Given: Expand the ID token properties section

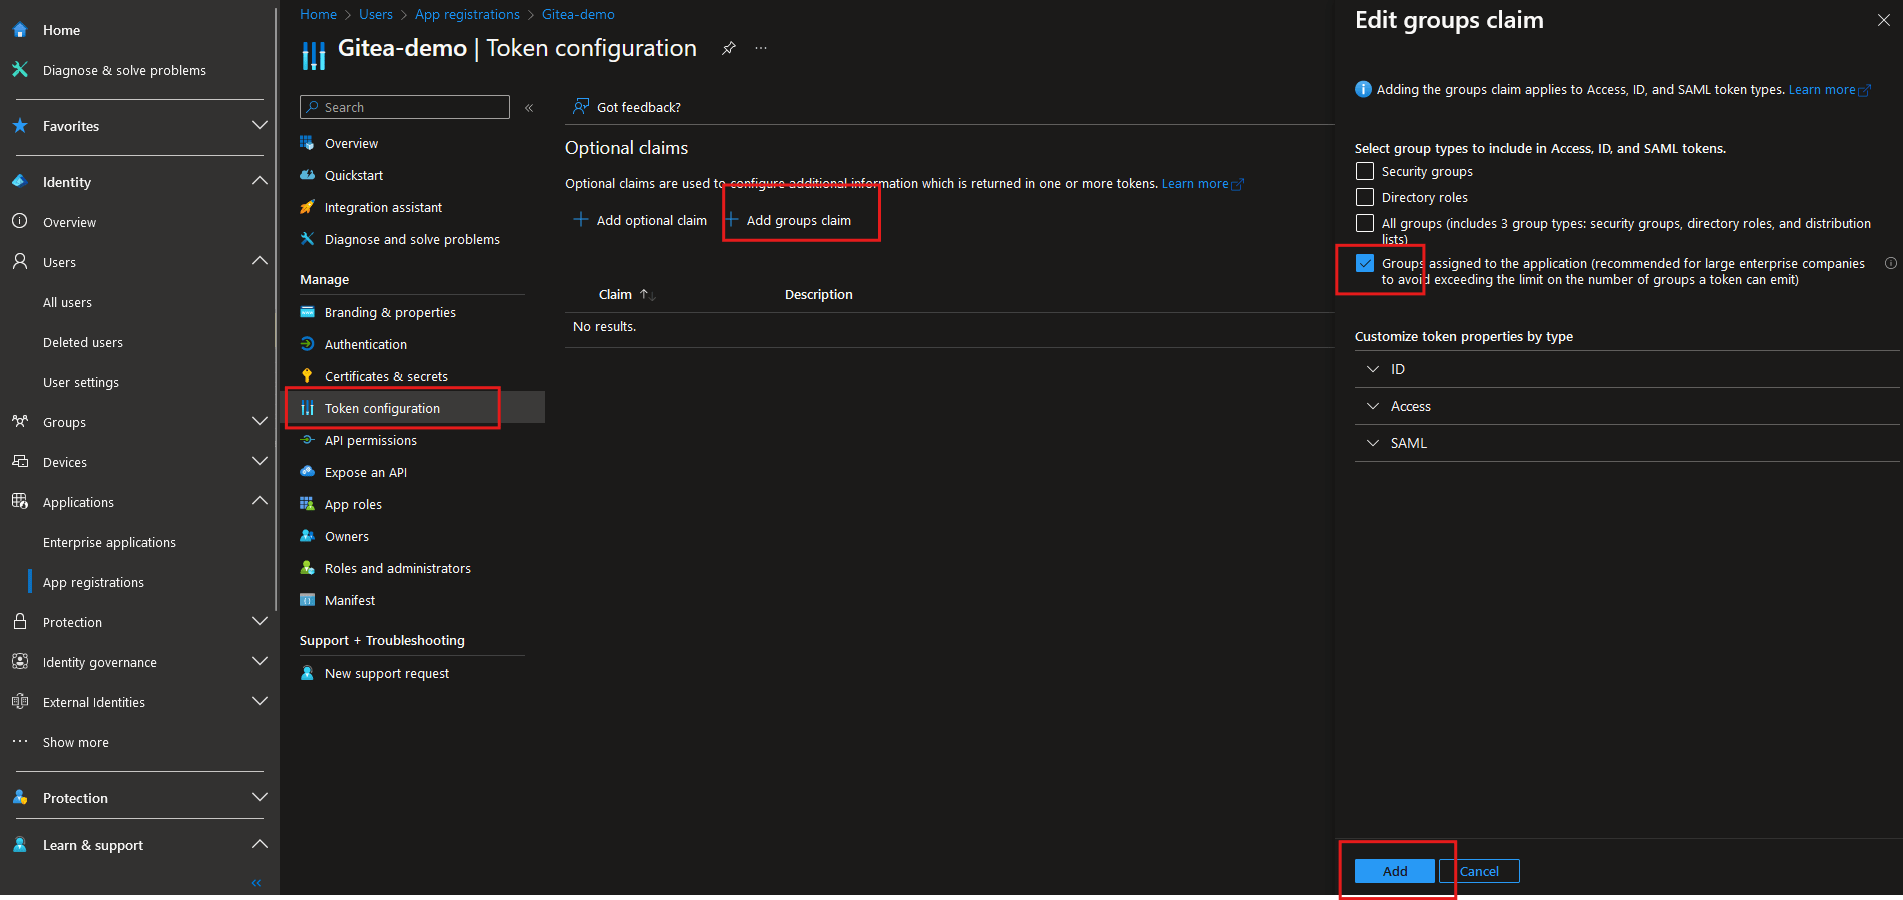Looking at the screenshot, I should [1627, 369].
